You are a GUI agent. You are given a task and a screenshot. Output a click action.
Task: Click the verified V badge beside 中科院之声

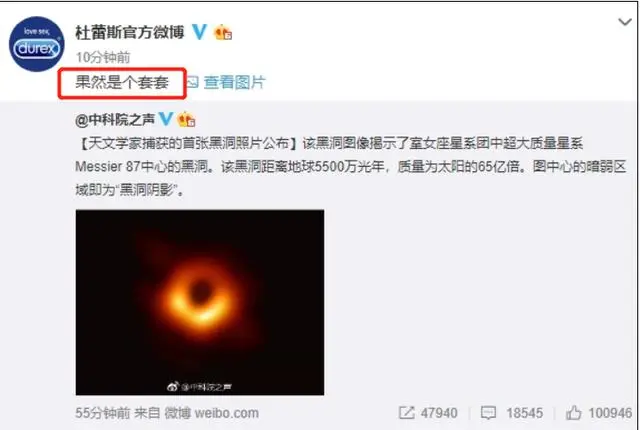coord(166,119)
